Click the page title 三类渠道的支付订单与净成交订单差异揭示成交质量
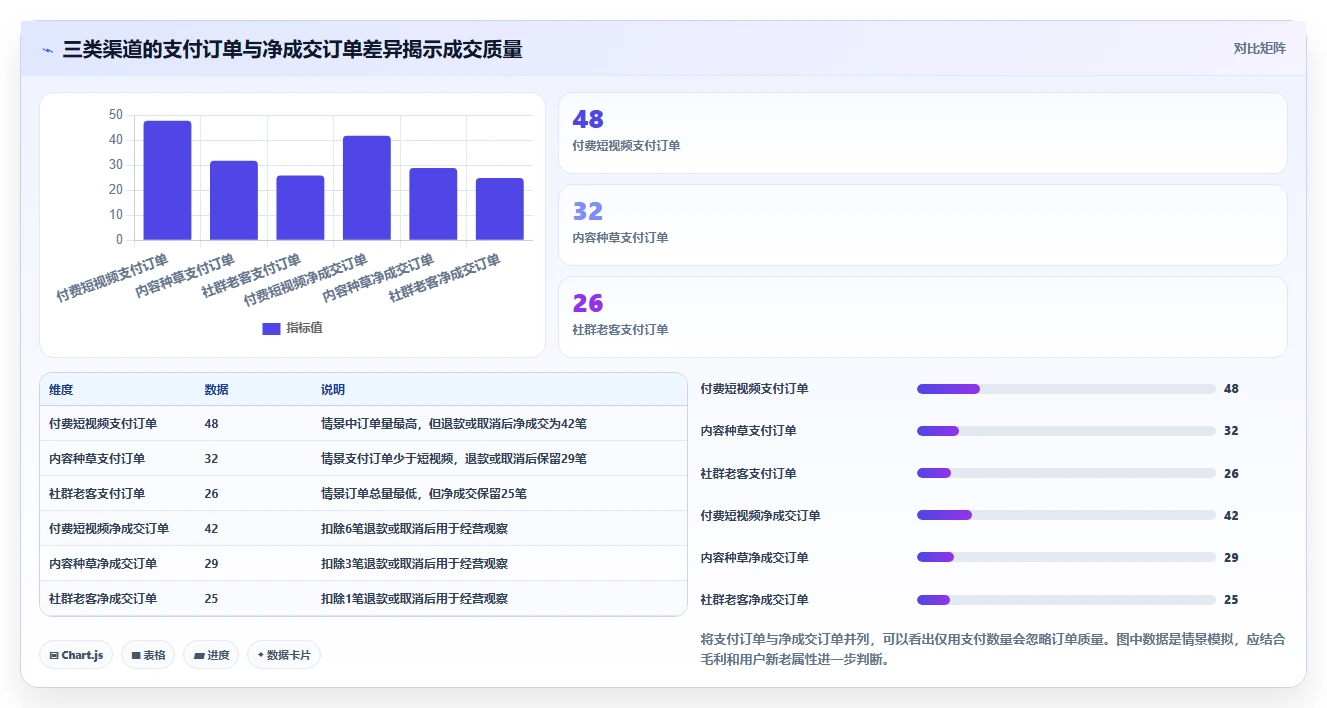The width and height of the screenshot is (1327, 708). pyautogui.click(x=292, y=49)
